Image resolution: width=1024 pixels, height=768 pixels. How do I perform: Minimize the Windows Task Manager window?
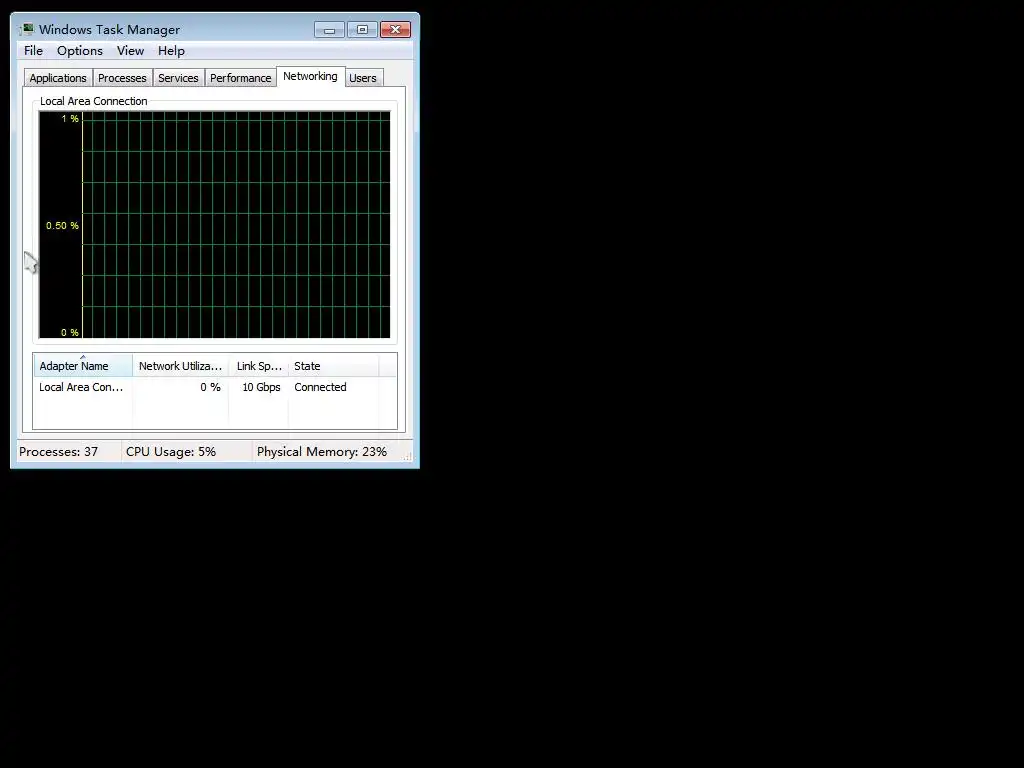(x=329, y=30)
